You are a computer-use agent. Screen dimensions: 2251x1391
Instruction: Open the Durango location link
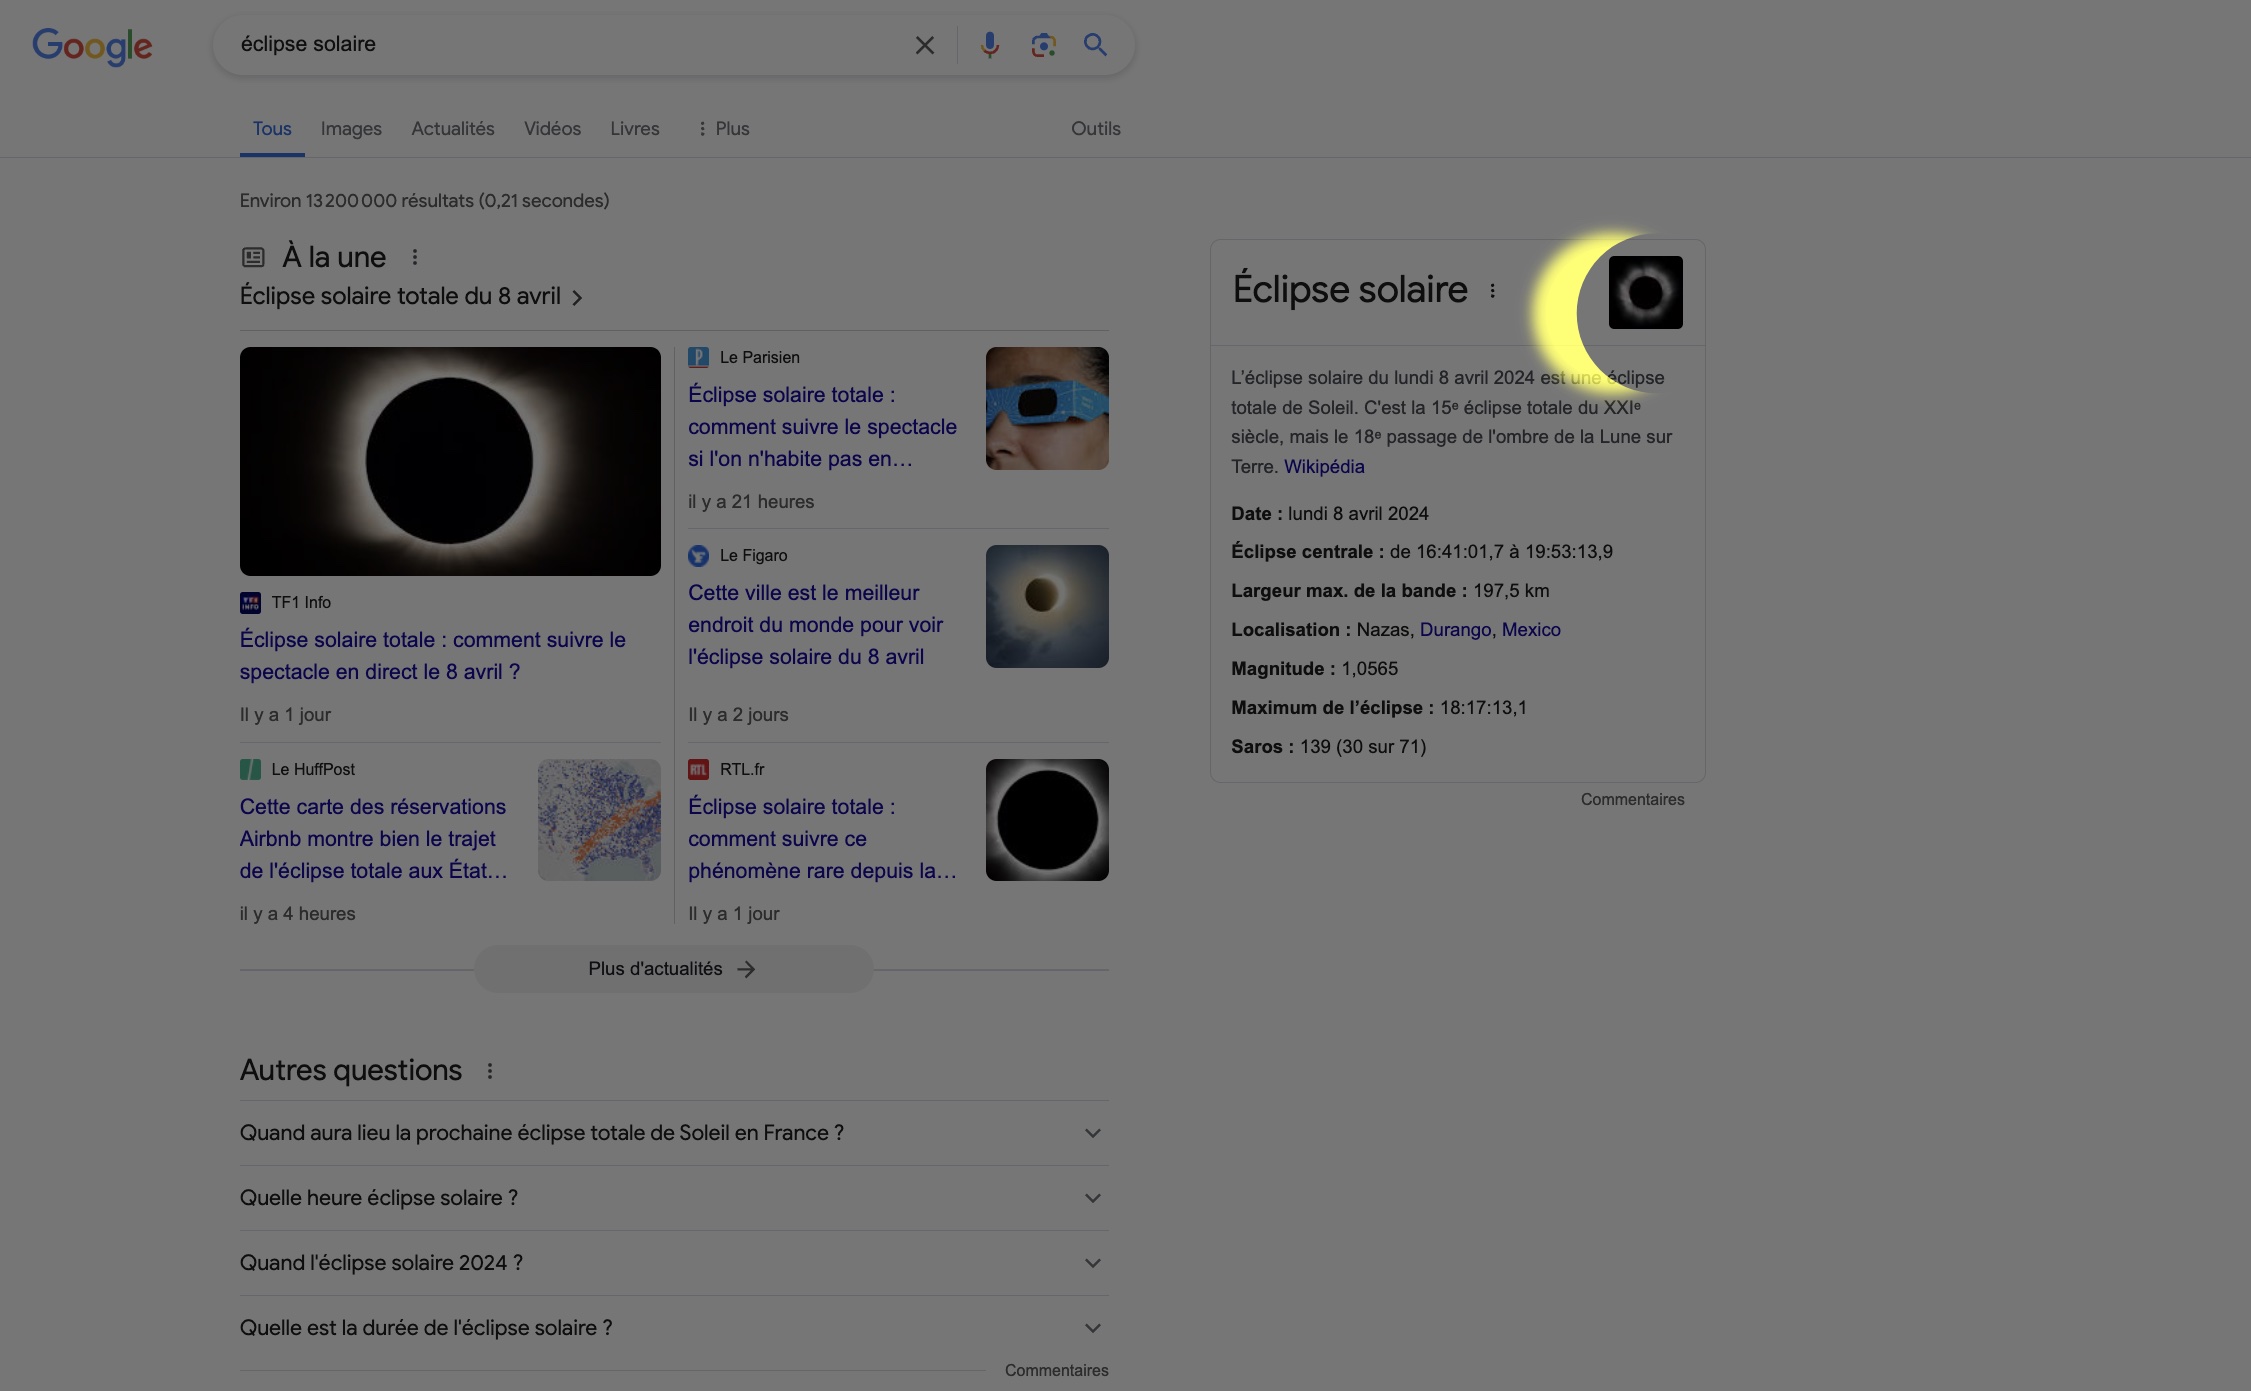point(1455,630)
